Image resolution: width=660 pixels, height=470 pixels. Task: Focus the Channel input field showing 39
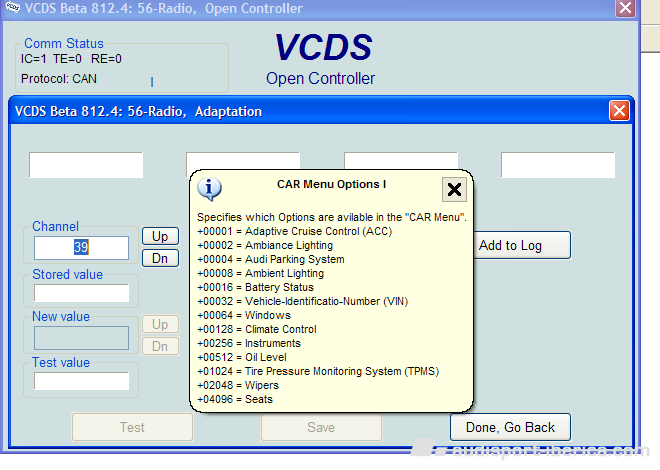[x=81, y=247]
